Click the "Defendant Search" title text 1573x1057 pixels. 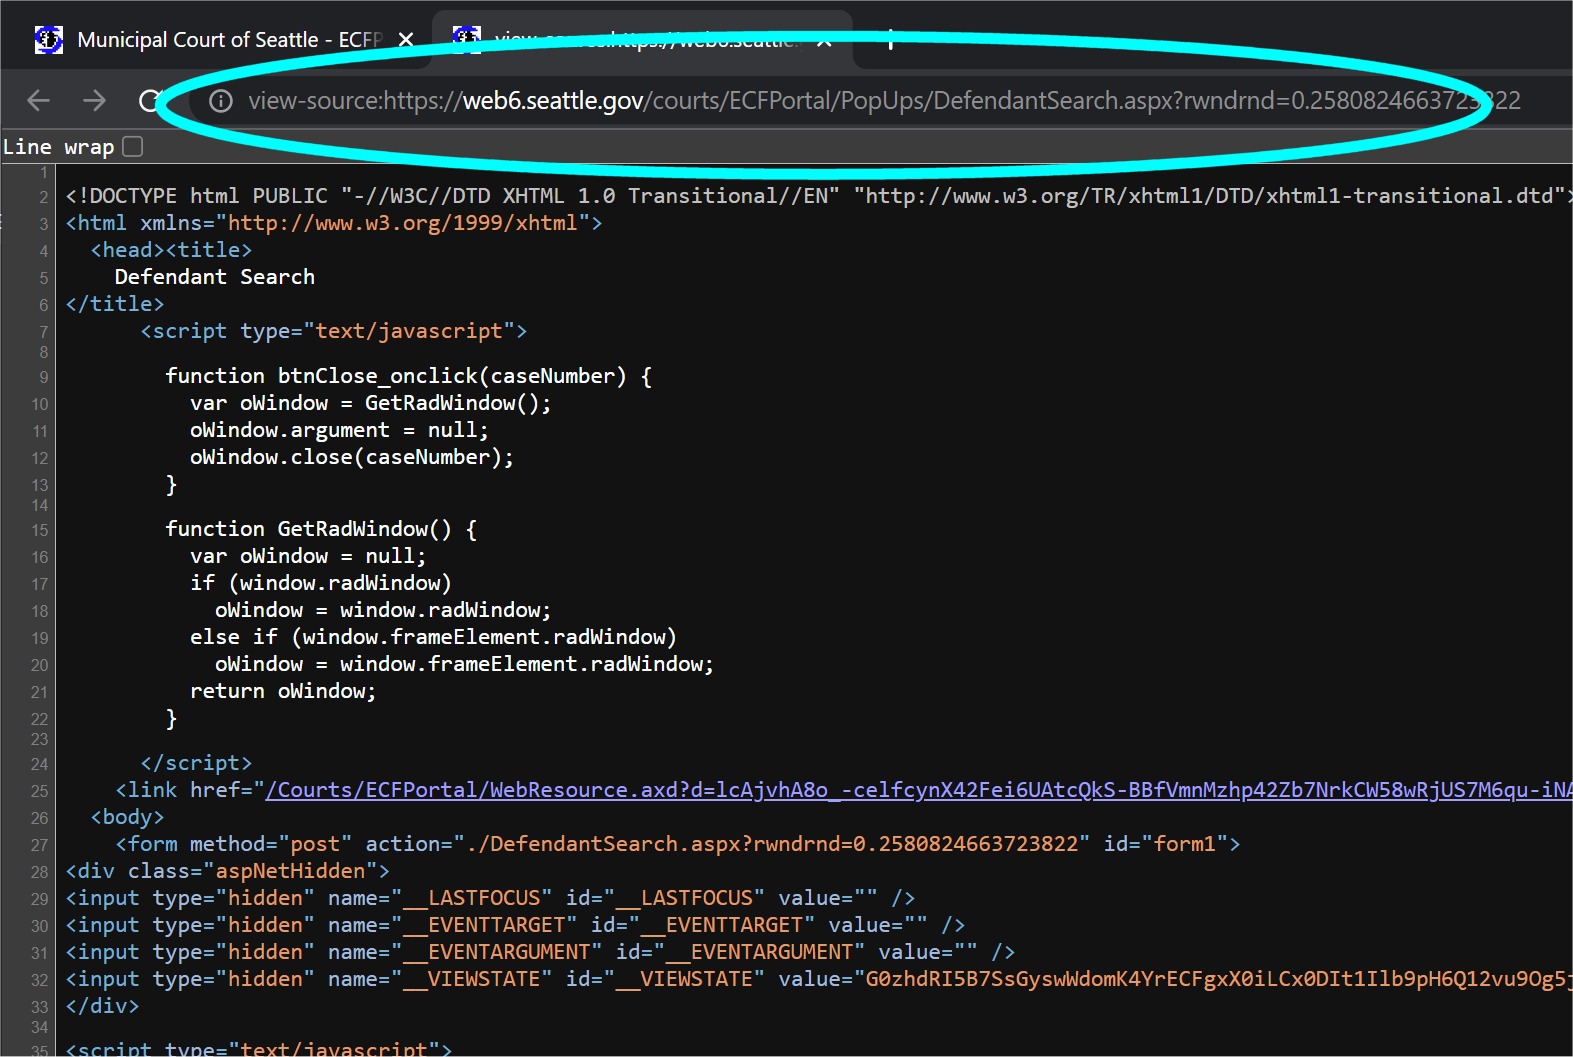pyautogui.click(x=214, y=277)
